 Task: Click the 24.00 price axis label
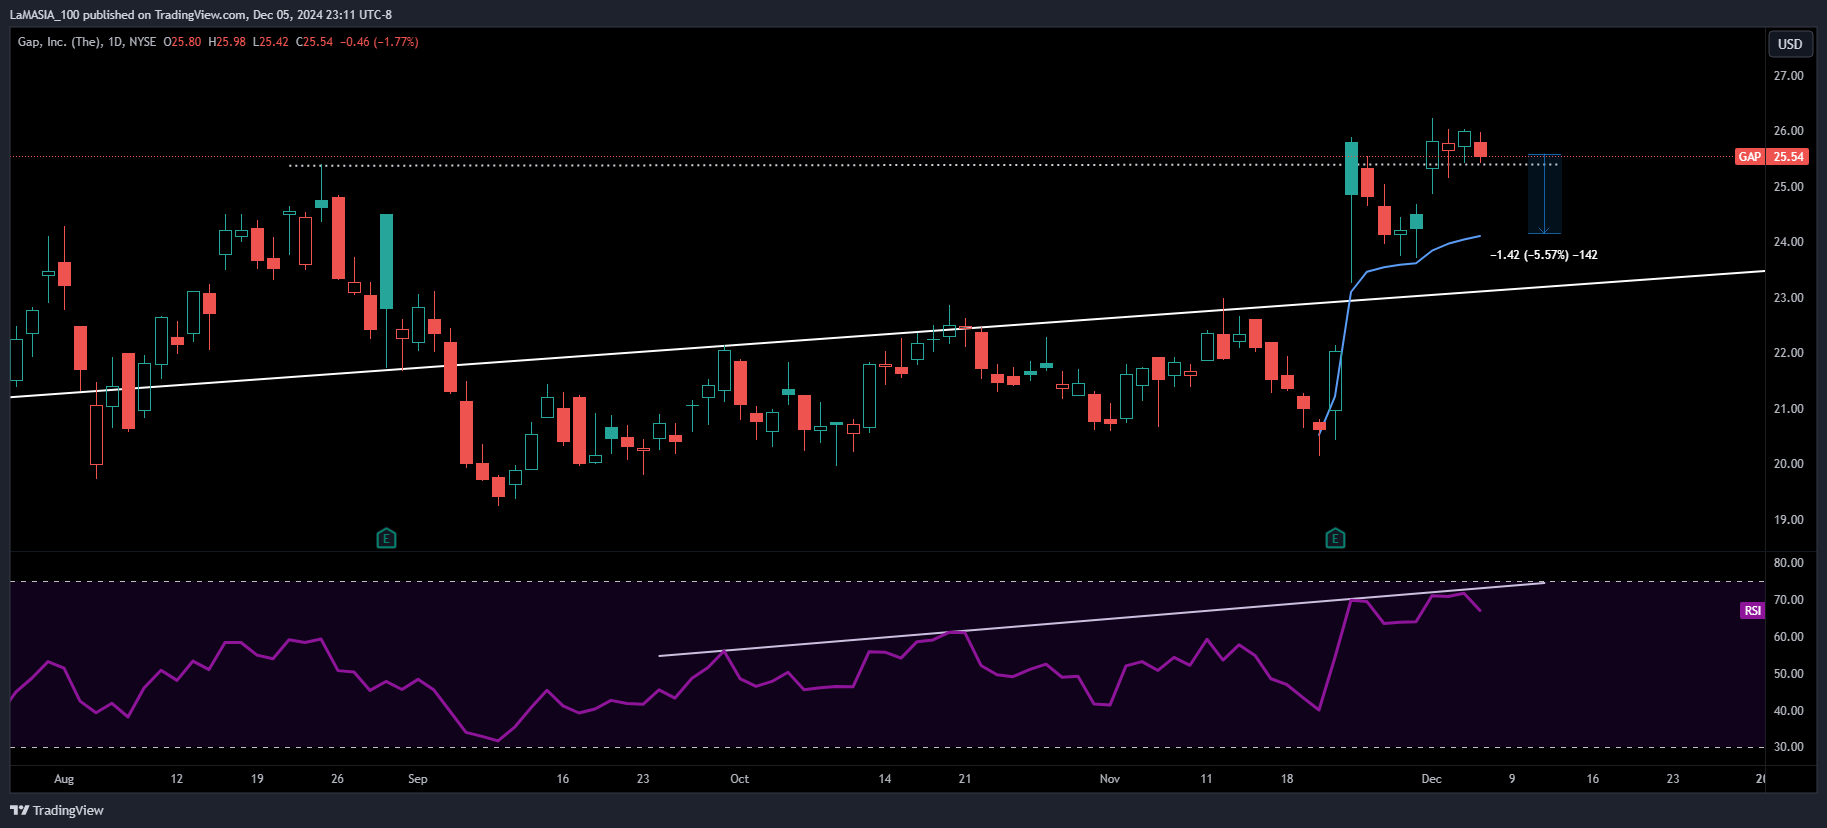click(1788, 242)
